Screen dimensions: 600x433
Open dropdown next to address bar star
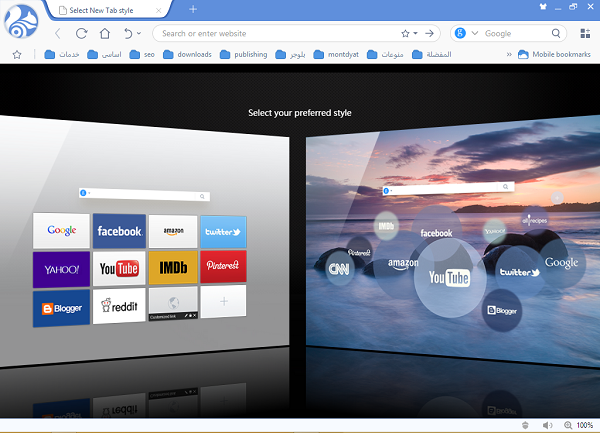click(x=416, y=34)
